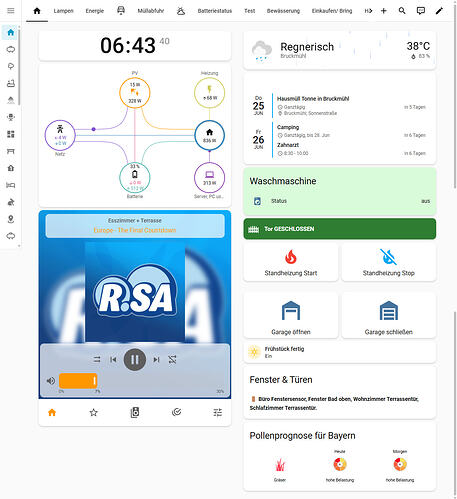Open the Camping calendar event

pyautogui.click(x=351, y=131)
